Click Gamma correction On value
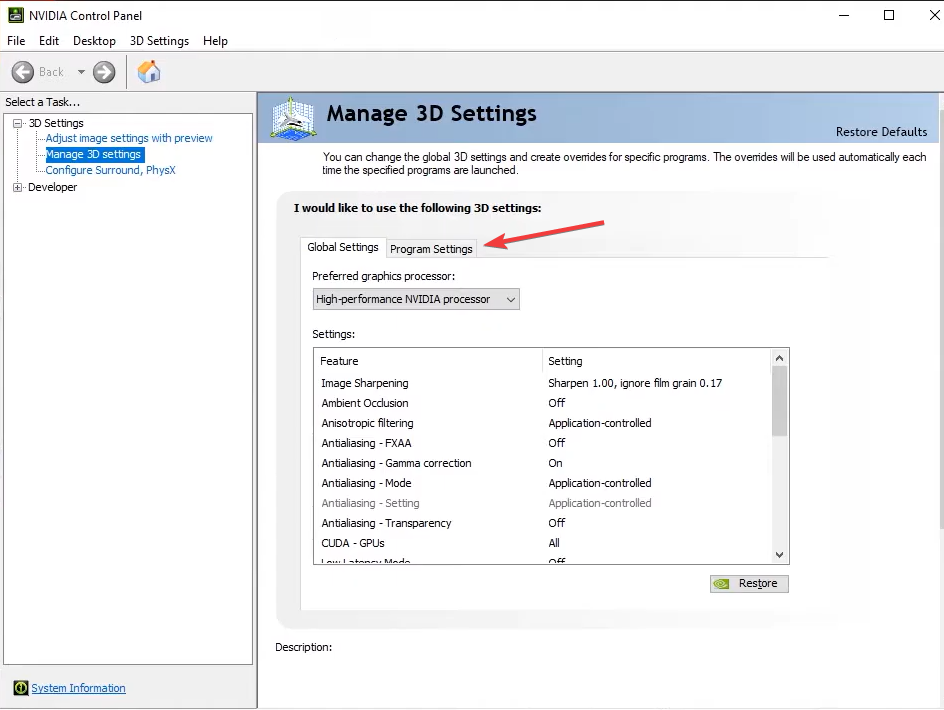The height and width of the screenshot is (710, 944). pyautogui.click(x=555, y=463)
